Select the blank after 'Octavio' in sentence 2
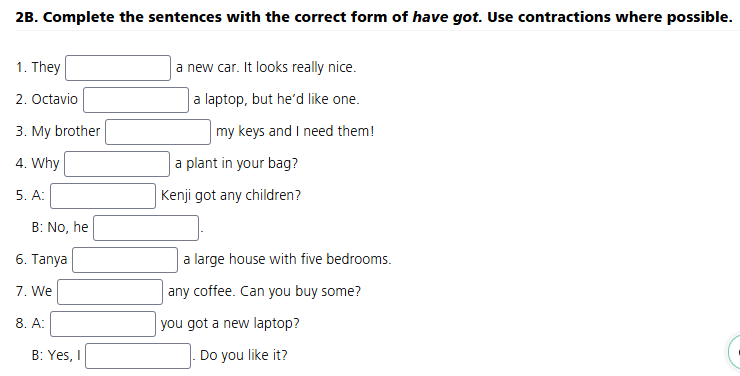Viewport: 740px width, 376px height. tap(136, 100)
